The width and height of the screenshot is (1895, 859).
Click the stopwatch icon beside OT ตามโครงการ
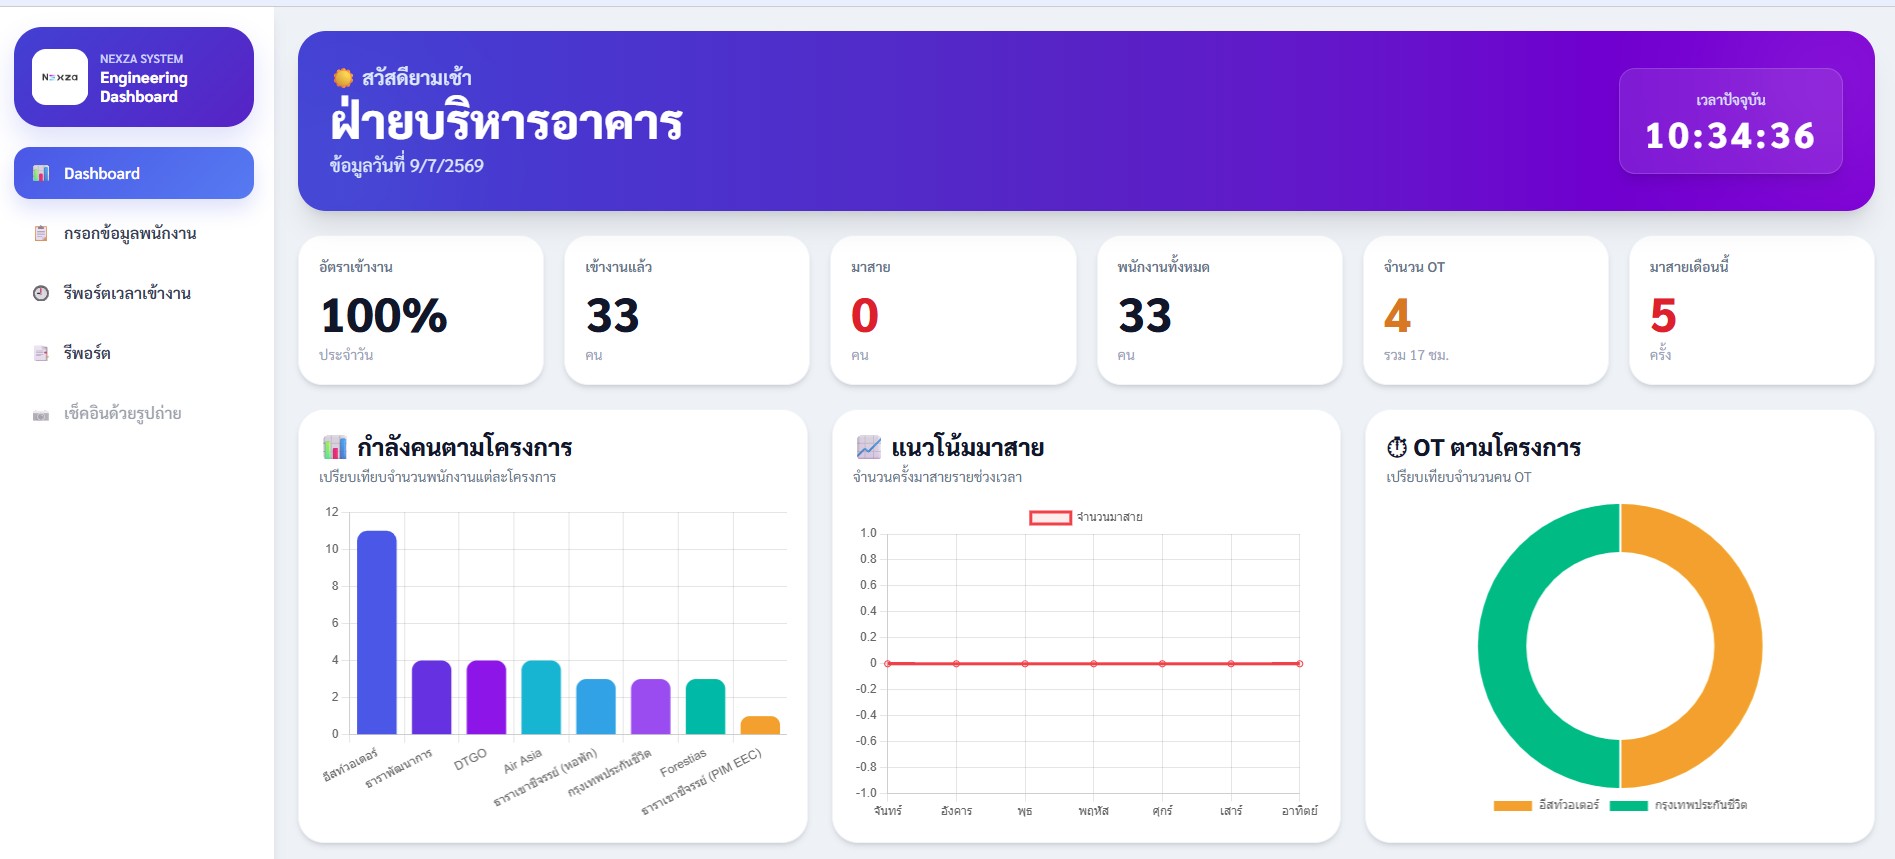(x=1396, y=447)
